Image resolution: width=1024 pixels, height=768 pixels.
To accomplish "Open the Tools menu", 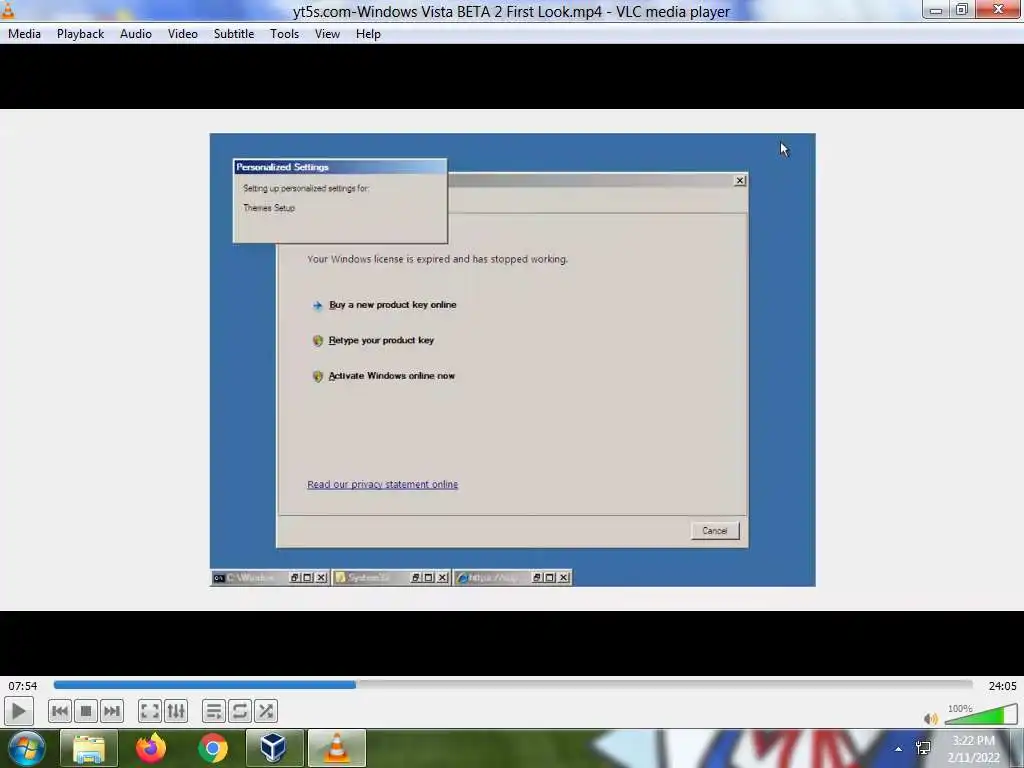I will 285,34.
